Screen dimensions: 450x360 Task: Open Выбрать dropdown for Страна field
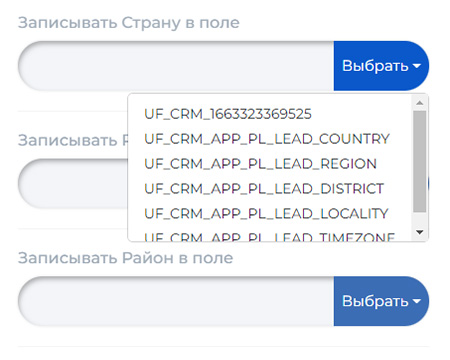pyautogui.click(x=381, y=66)
